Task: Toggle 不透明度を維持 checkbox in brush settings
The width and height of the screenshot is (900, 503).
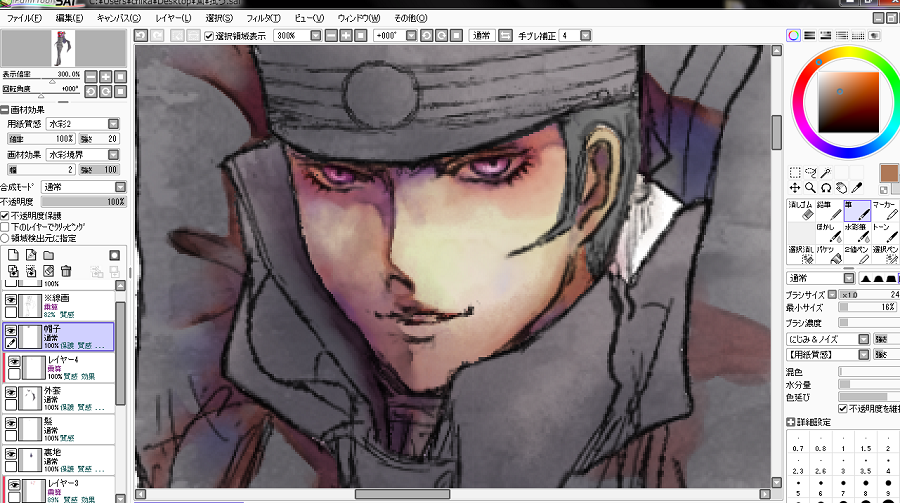Action: [x=843, y=409]
